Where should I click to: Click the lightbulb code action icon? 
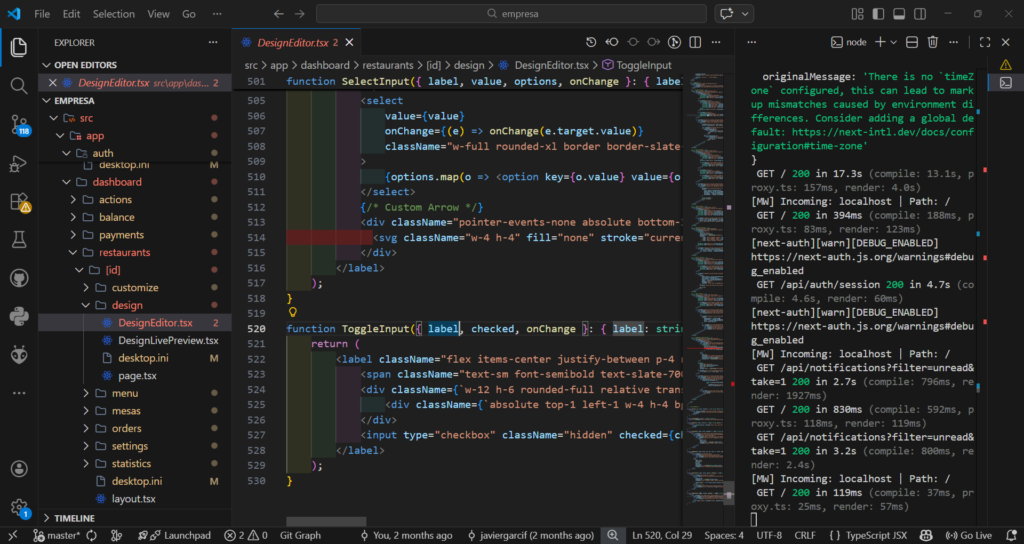[x=294, y=313]
